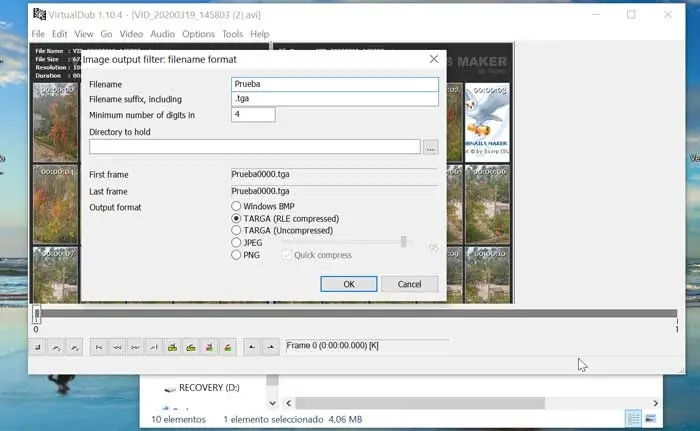This screenshot has height=431, width=700.
Task: Click the '1 elemento seleccionado' status text
Action: (273, 419)
